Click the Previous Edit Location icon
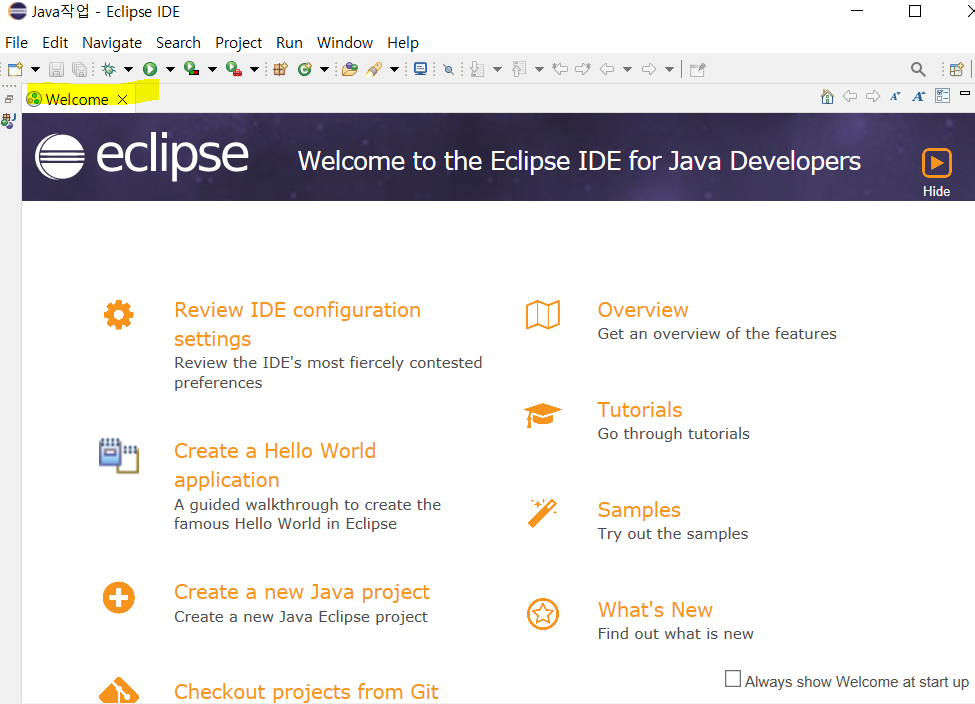 (x=560, y=69)
